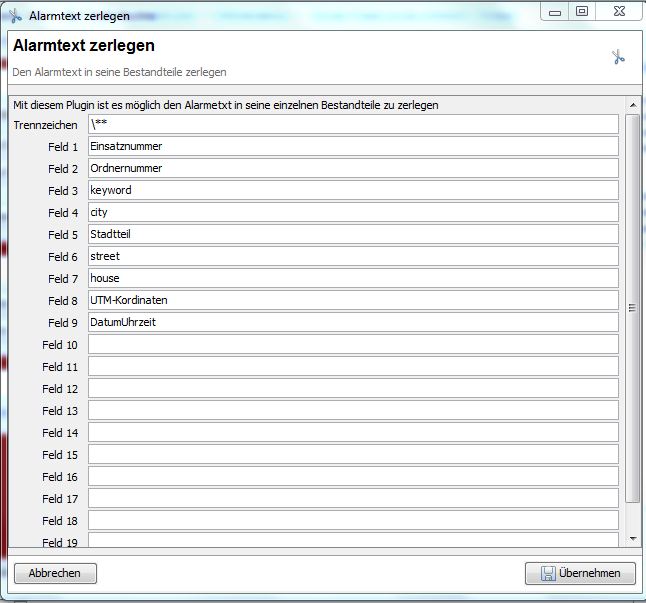Focus the Feld 7 house field
The height and width of the screenshot is (603, 646).
coord(353,278)
